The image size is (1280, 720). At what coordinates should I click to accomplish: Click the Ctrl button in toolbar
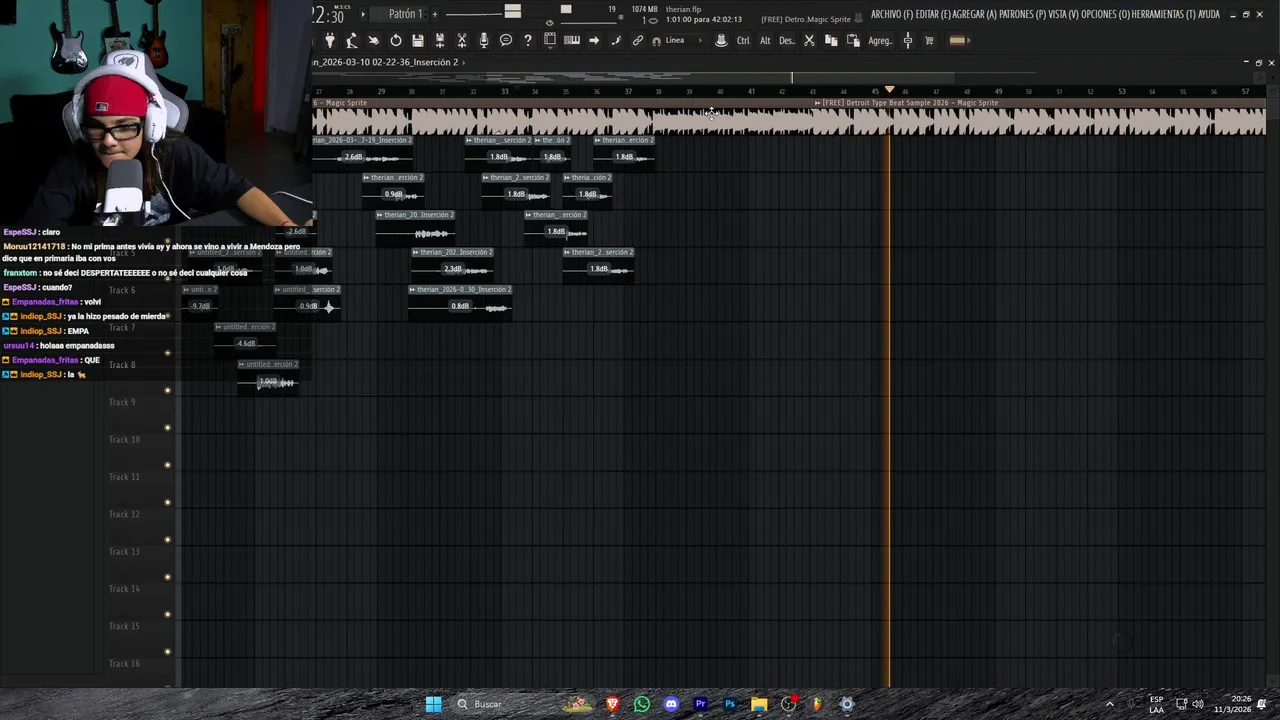[x=743, y=40]
